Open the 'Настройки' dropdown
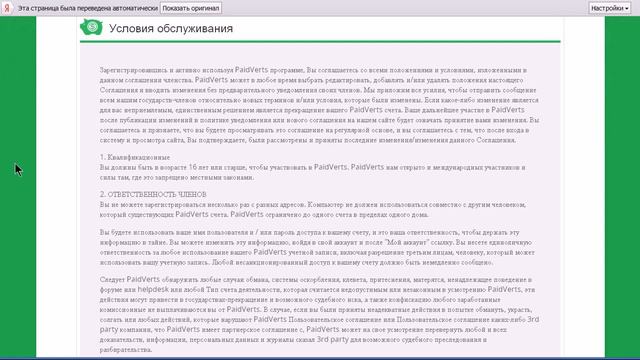Screen dimensions: 640x360 (610, 8)
